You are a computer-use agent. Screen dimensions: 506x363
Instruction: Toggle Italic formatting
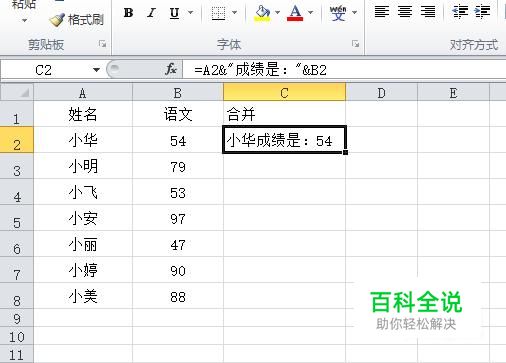(152, 13)
